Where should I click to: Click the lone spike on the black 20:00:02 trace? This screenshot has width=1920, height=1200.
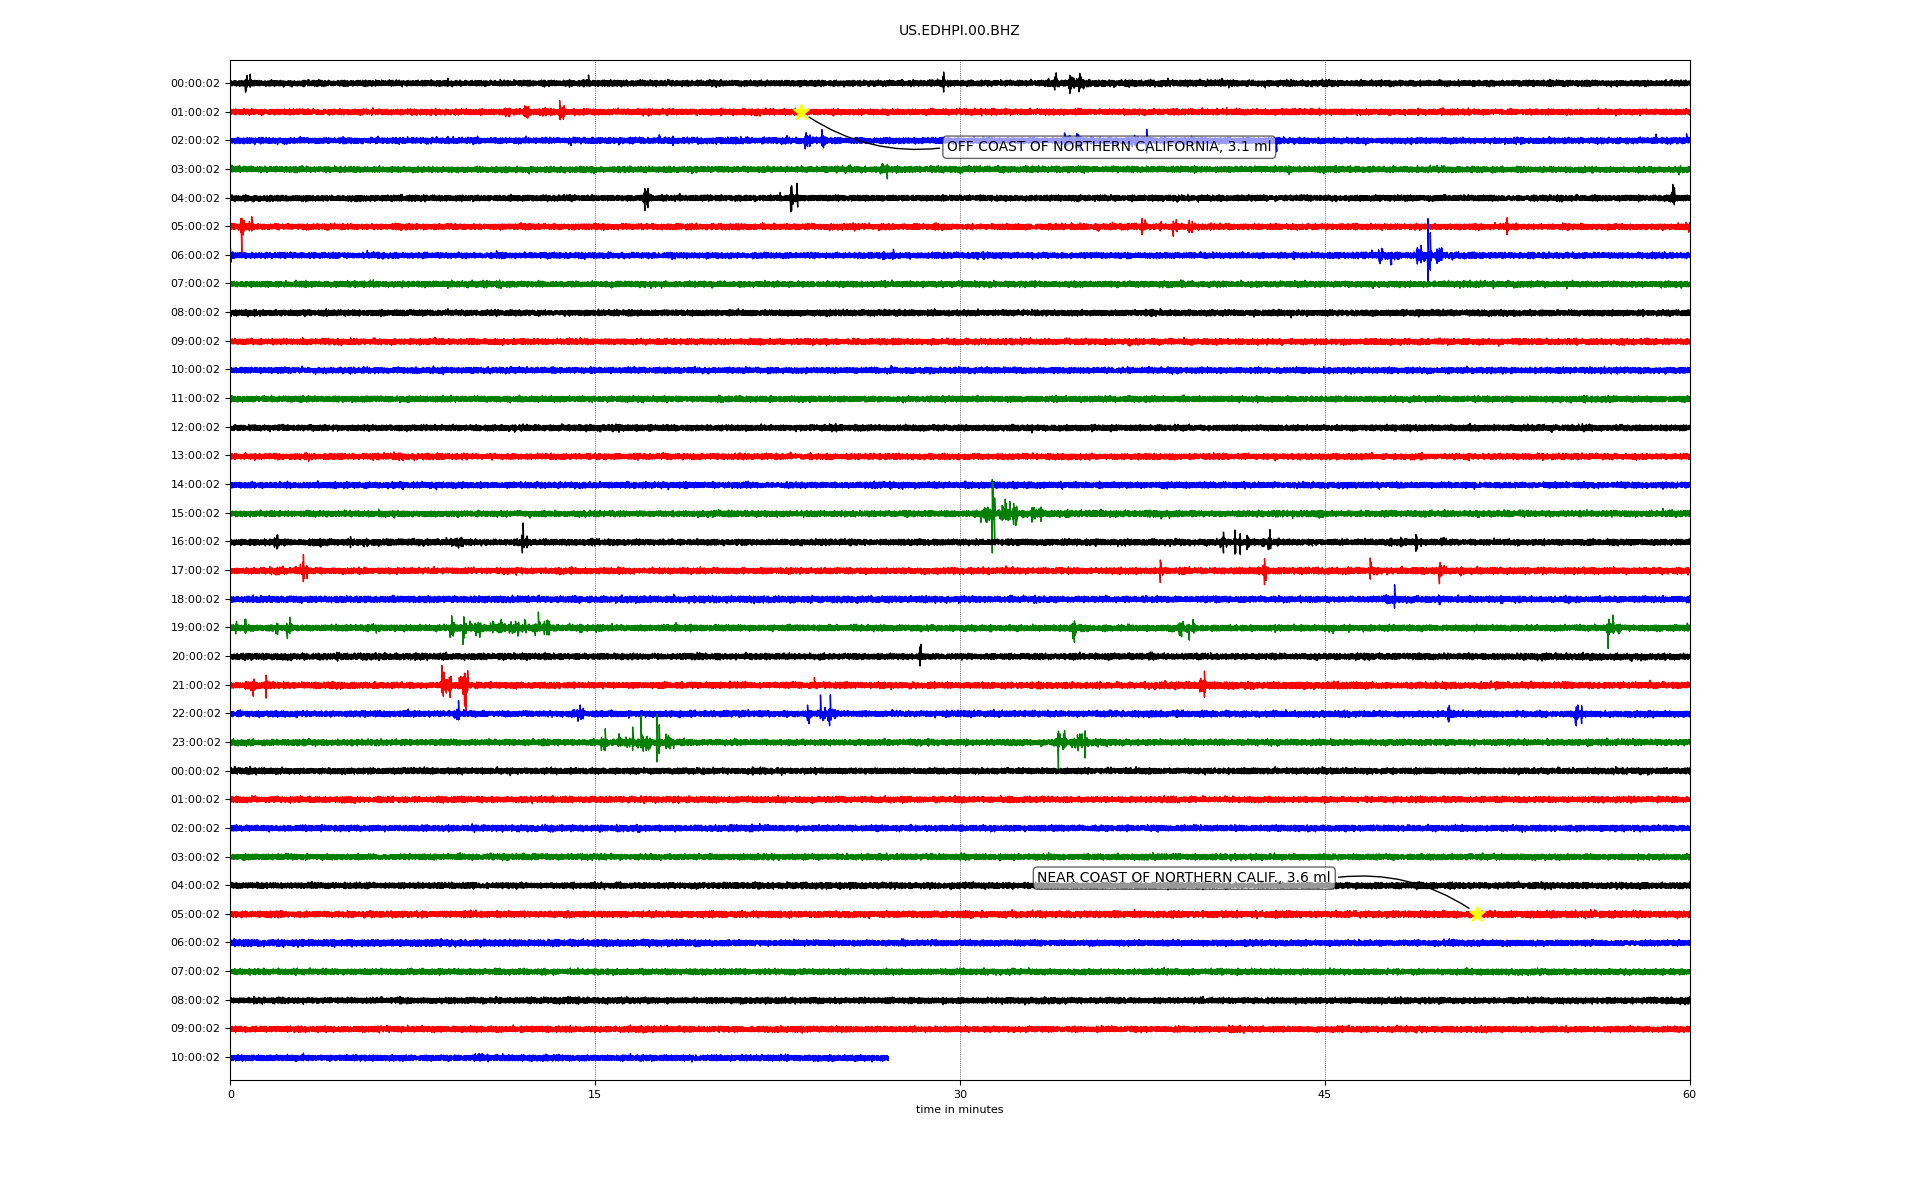(920, 656)
